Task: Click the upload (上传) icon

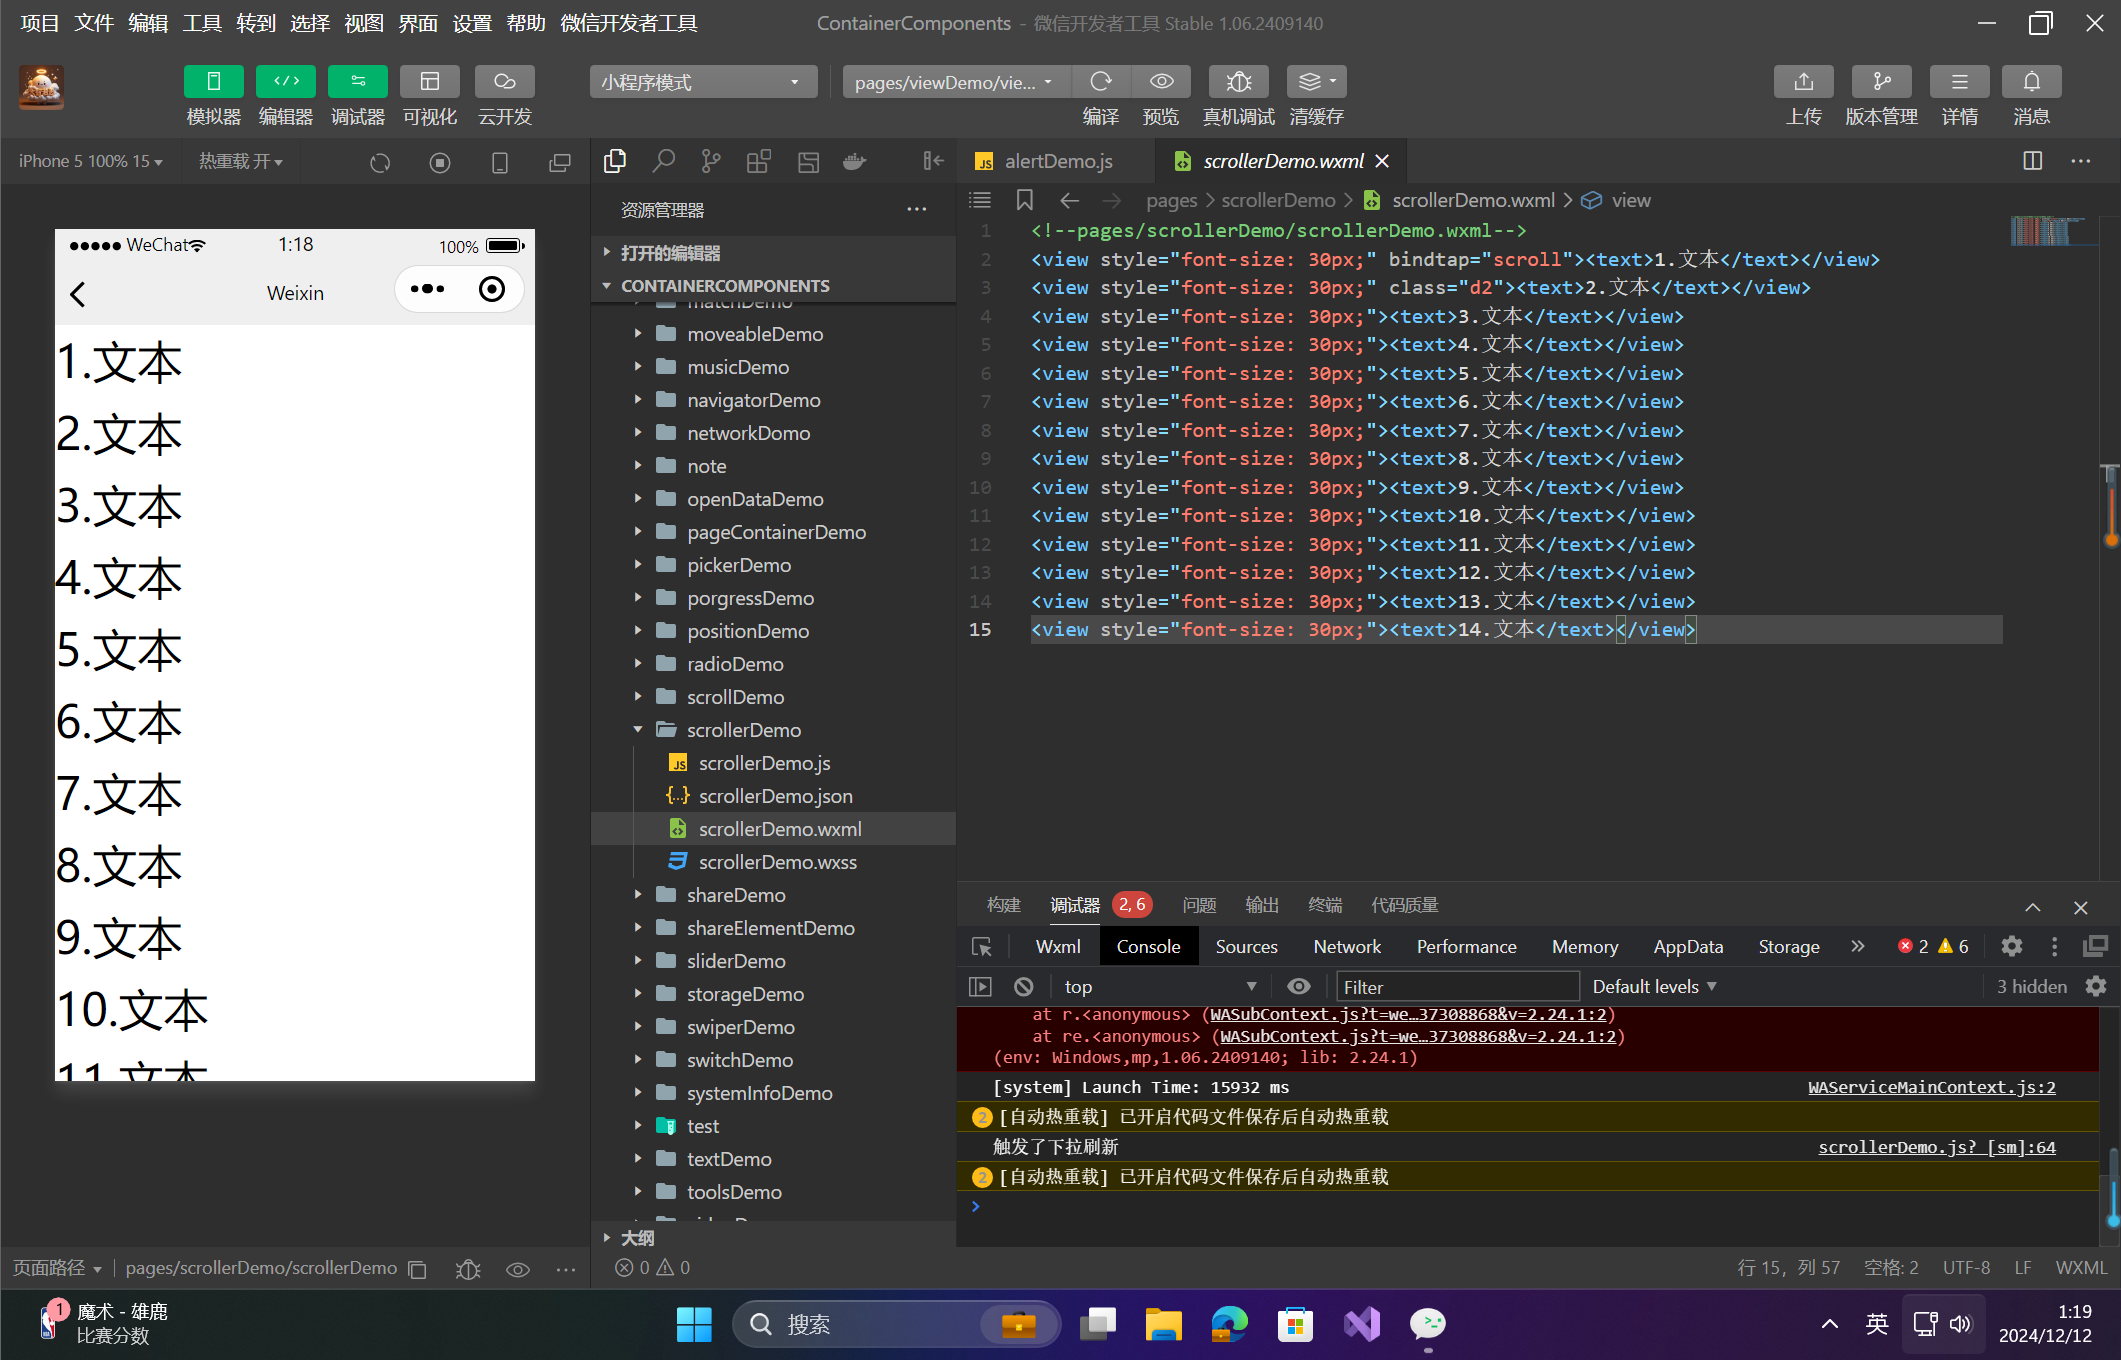Action: (1803, 82)
